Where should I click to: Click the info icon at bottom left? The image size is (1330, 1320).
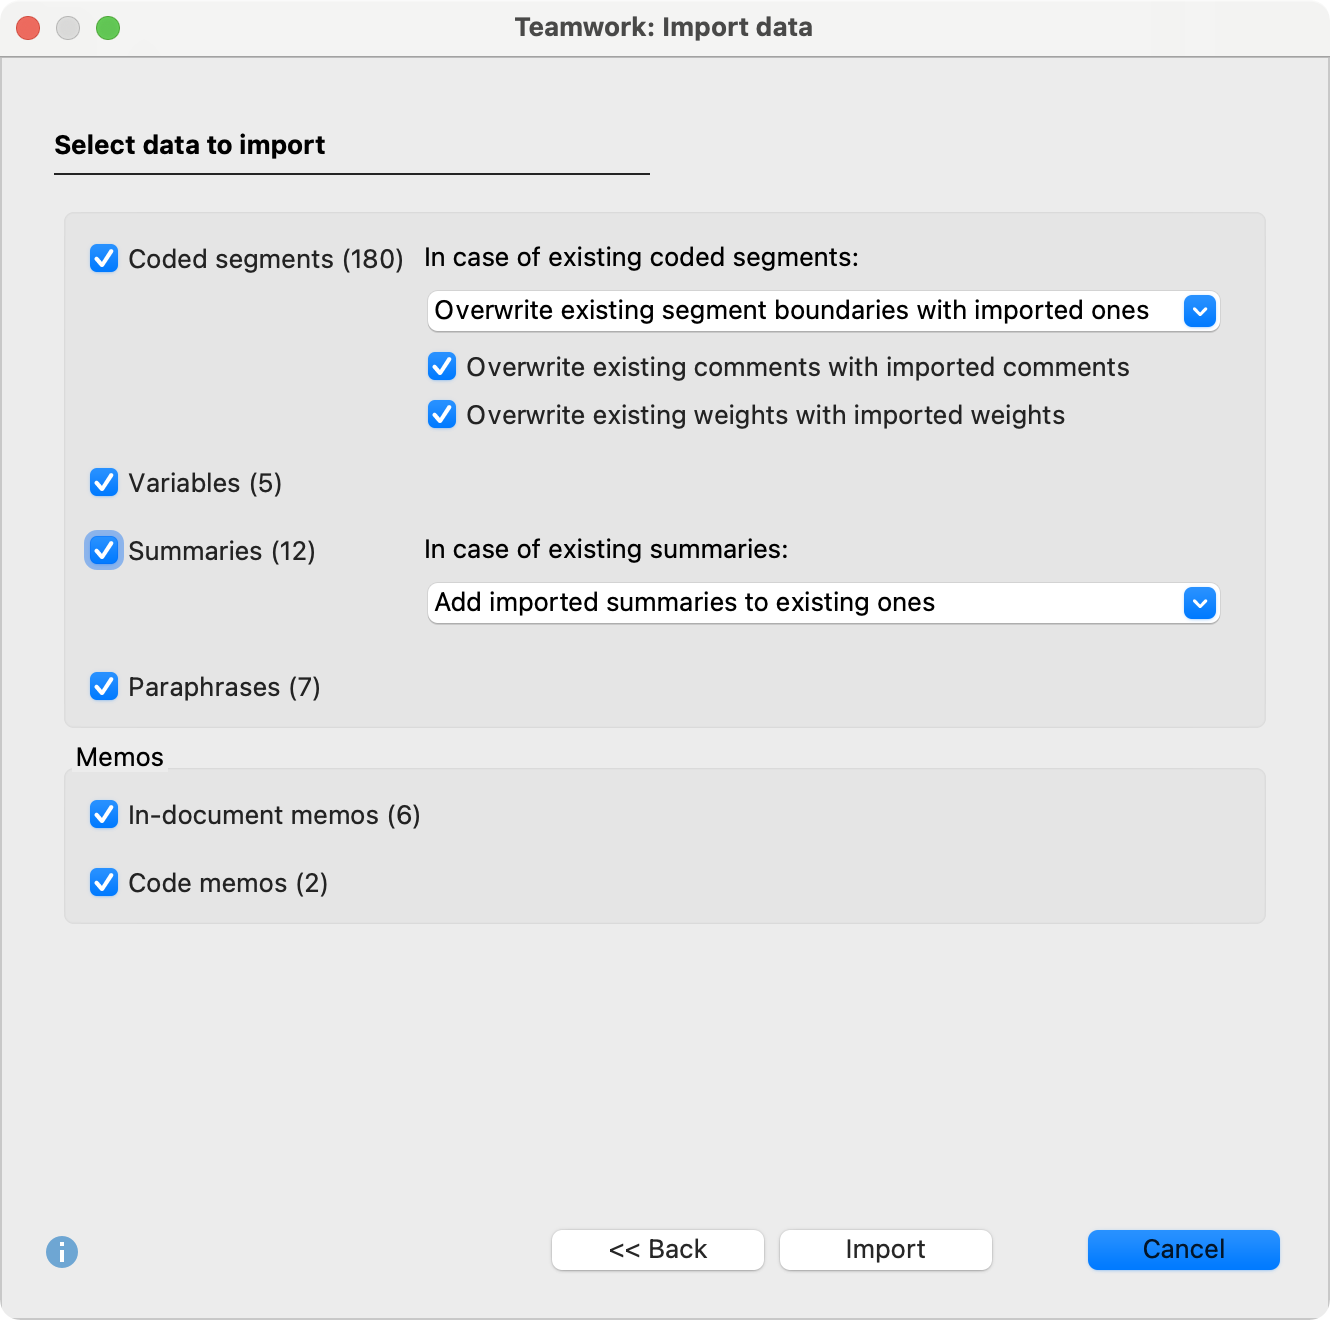point(63,1250)
